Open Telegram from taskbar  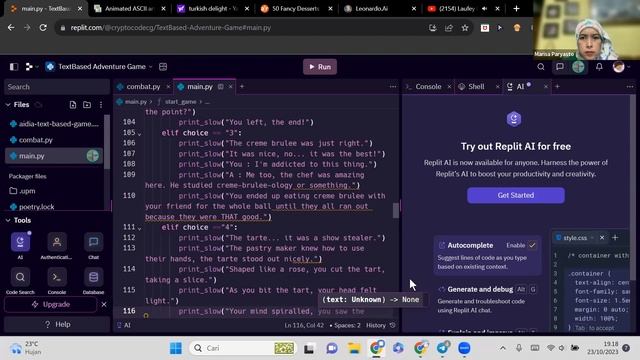coord(442,348)
